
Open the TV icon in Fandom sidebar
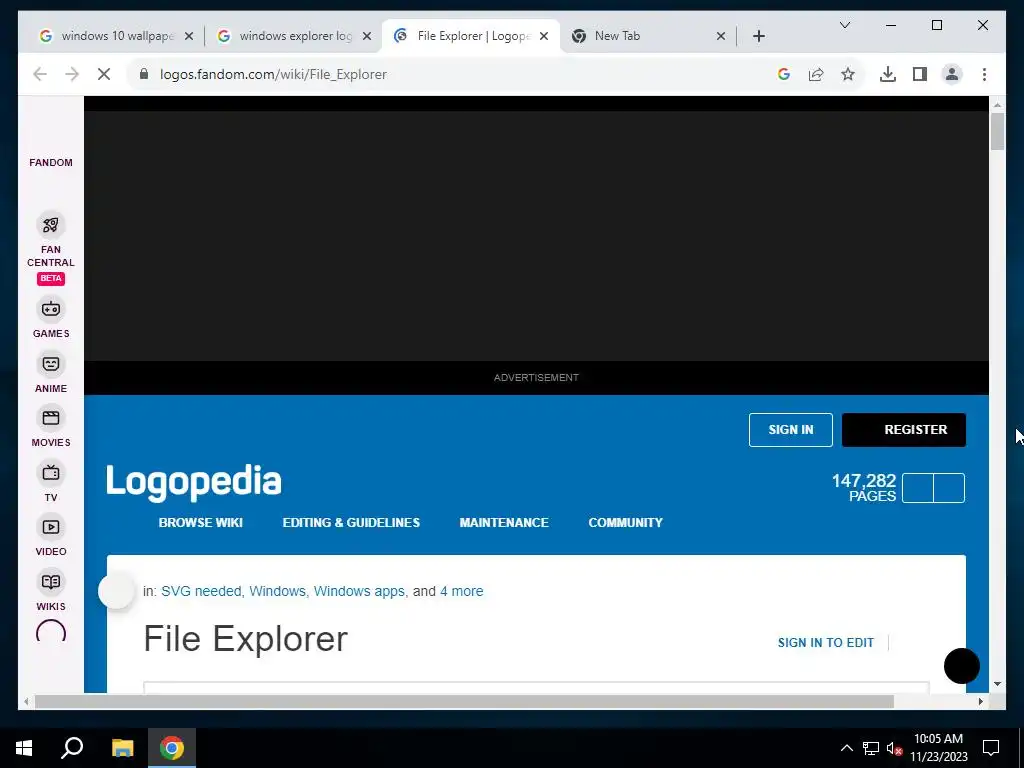[x=50, y=473]
